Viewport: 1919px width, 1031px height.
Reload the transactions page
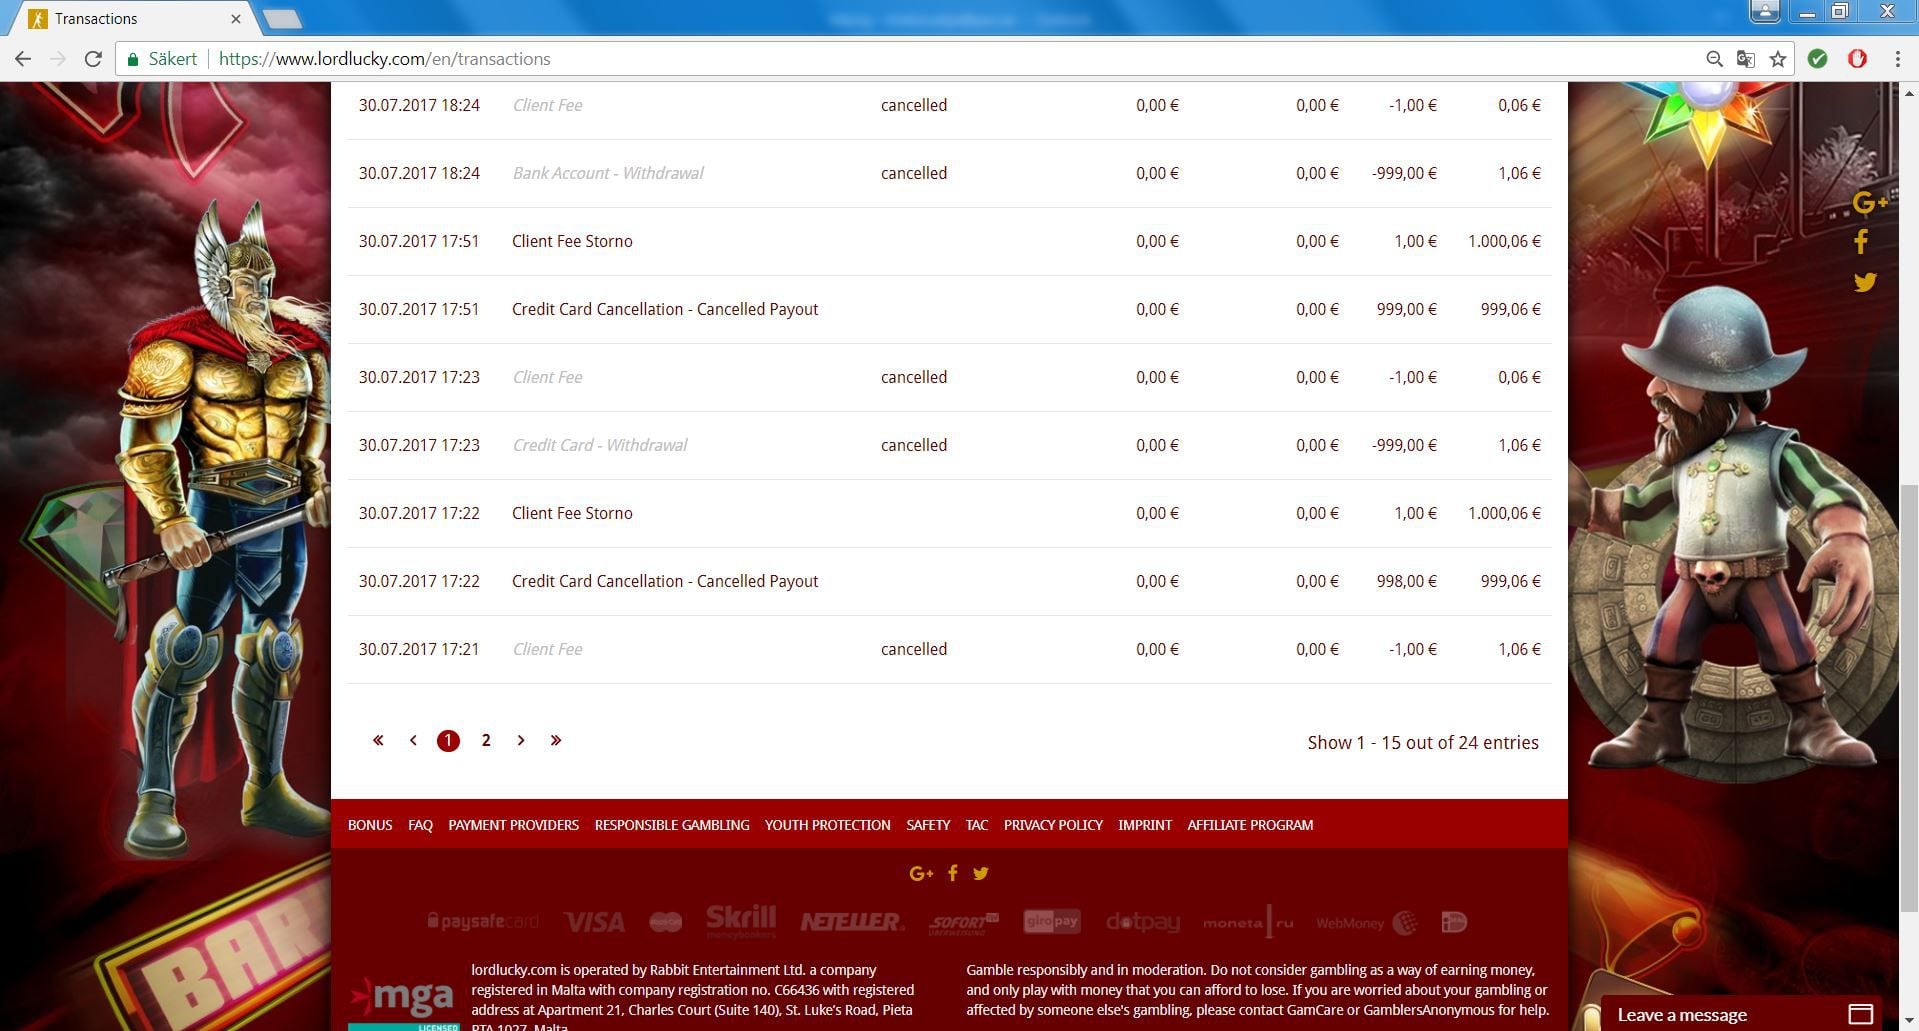(x=93, y=59)
